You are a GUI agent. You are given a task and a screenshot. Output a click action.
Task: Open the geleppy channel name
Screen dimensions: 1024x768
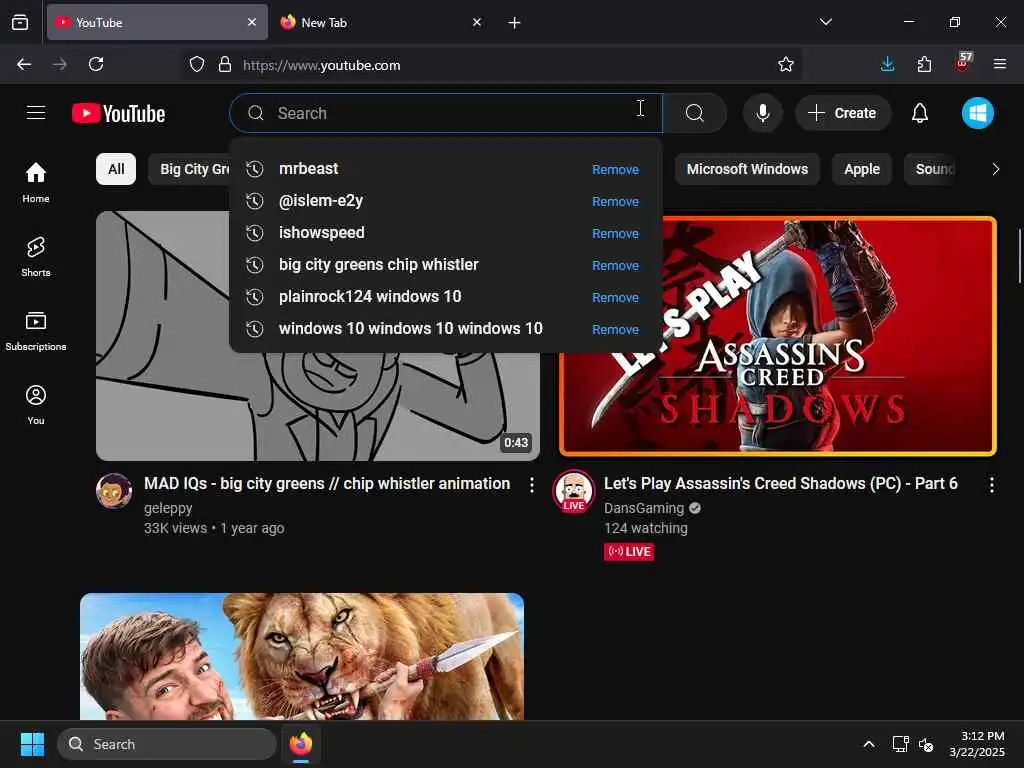168,508
